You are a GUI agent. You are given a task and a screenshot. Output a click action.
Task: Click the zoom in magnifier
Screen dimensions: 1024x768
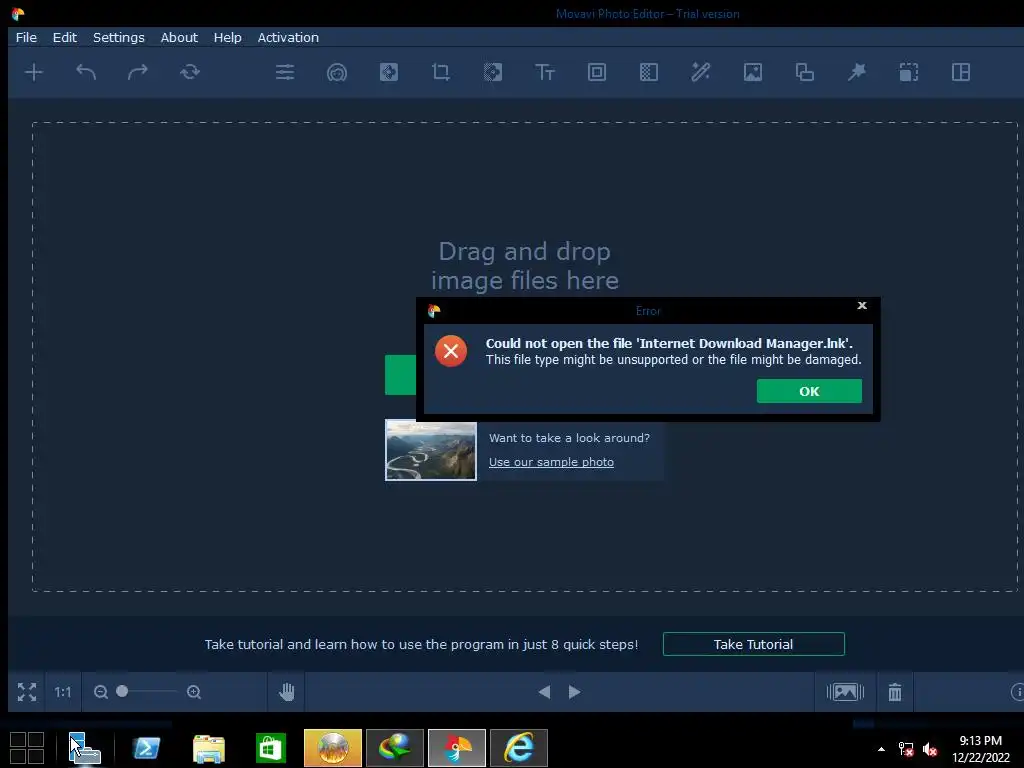[x=194, y=692]
